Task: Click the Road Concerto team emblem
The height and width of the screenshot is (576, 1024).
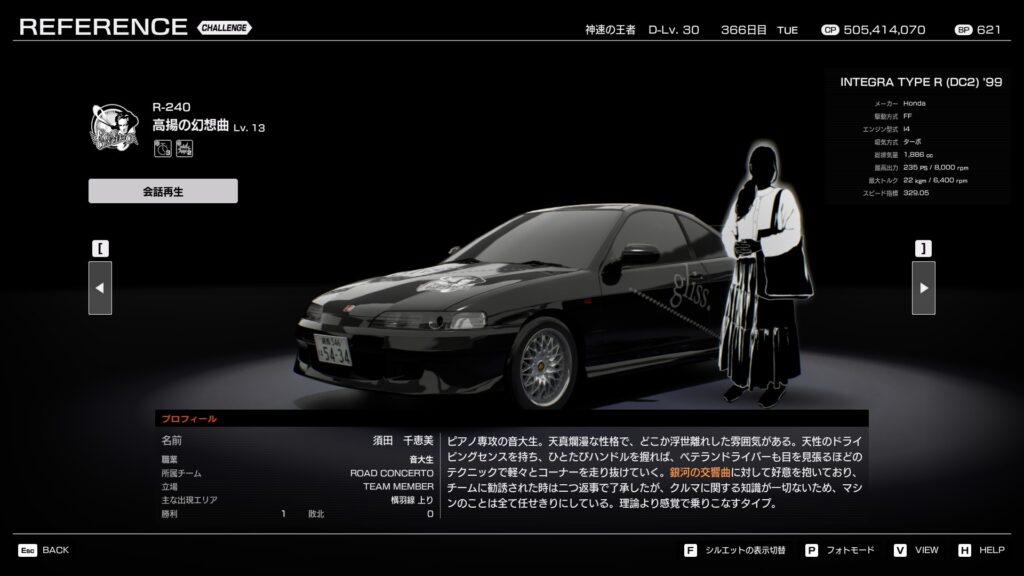Action: [116, 128]
